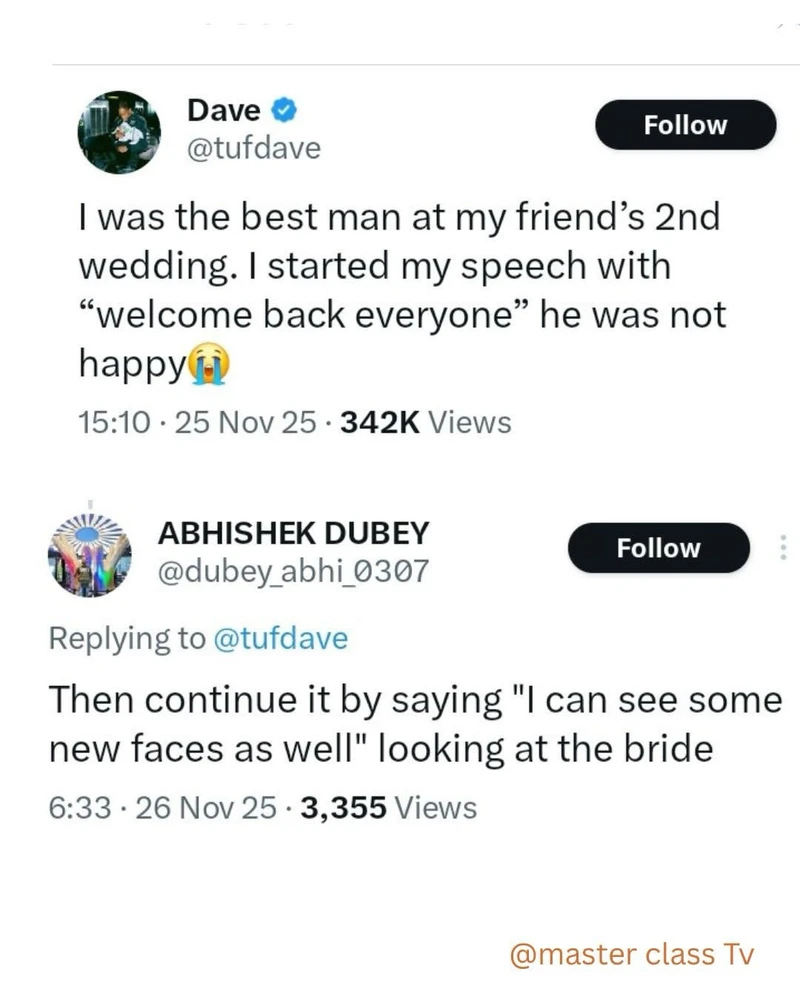Click Dave's profile avatar
The height and width of the screenshot is (1000, 800).
click(x=119, y=129)
